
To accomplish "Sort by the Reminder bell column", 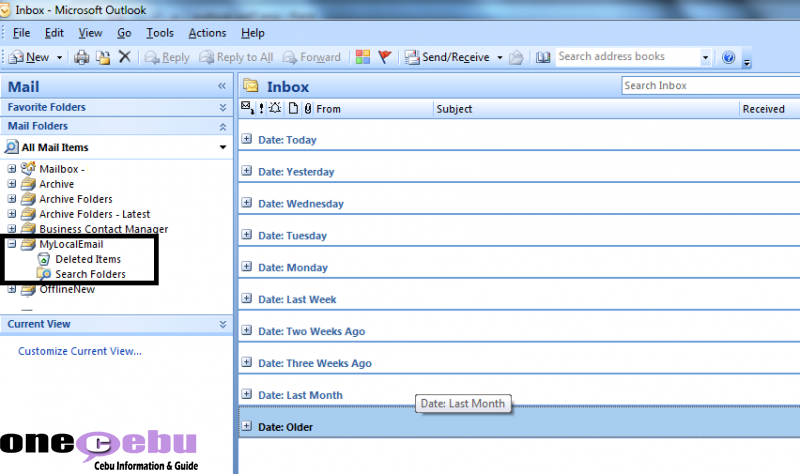I will pos(275,108).
